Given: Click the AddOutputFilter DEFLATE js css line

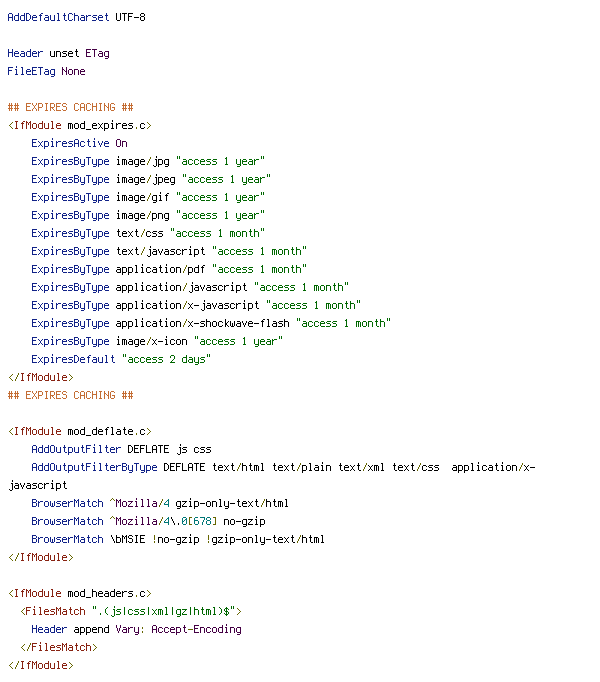Looking at the screenshot, I should click(121, 449).
